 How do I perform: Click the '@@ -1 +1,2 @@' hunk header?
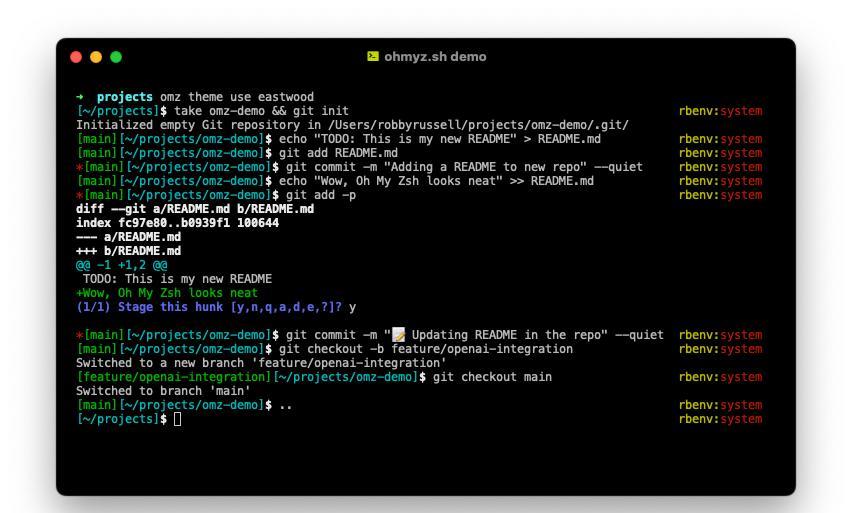[122, 265]
